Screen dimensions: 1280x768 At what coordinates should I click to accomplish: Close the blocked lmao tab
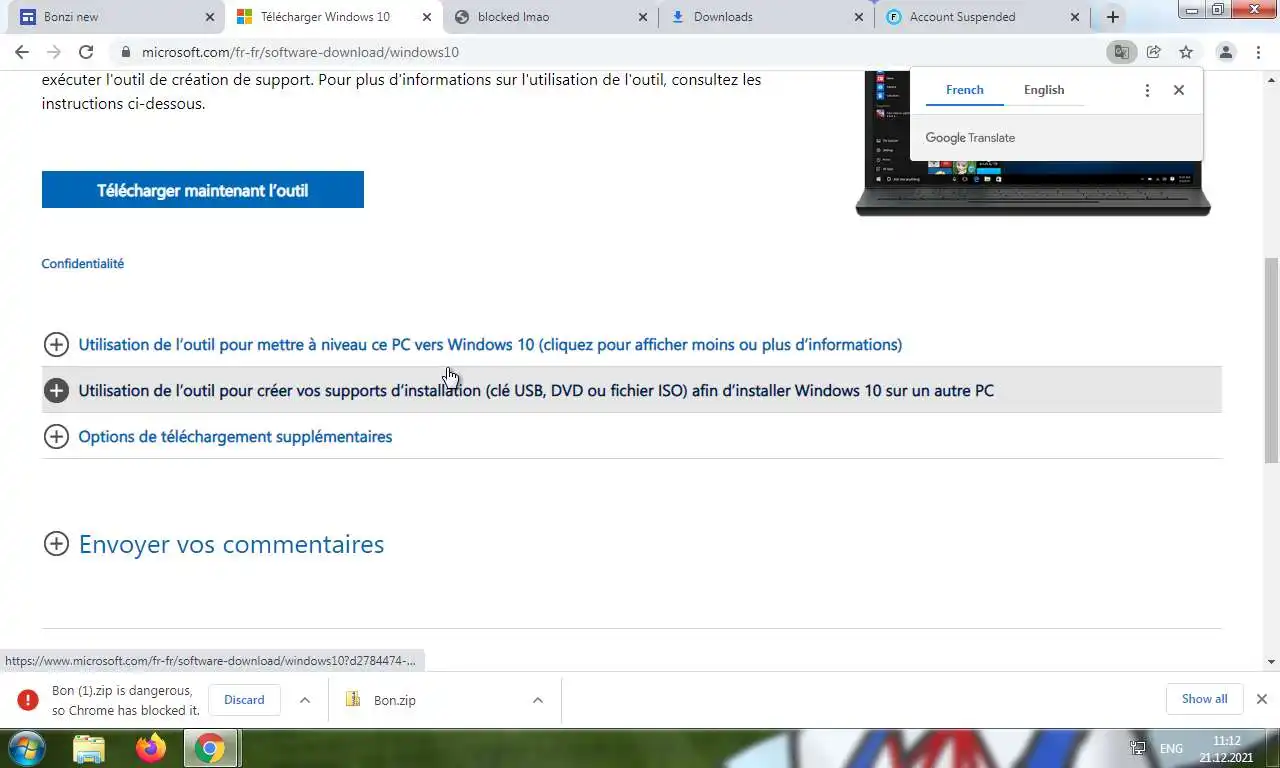(642, 17)
